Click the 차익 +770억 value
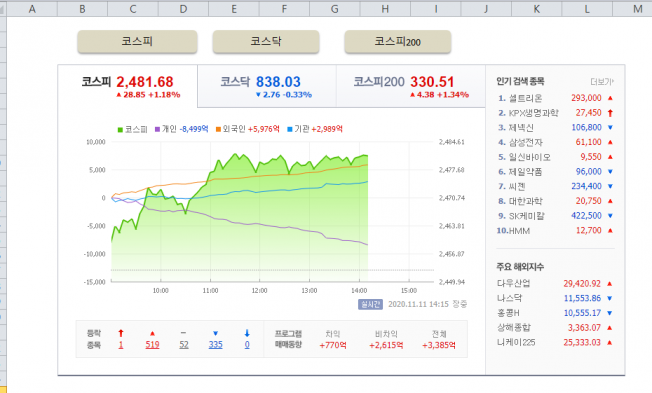This screenshot has height=393, width=652. pyautogui.click(x=333, y=345)
